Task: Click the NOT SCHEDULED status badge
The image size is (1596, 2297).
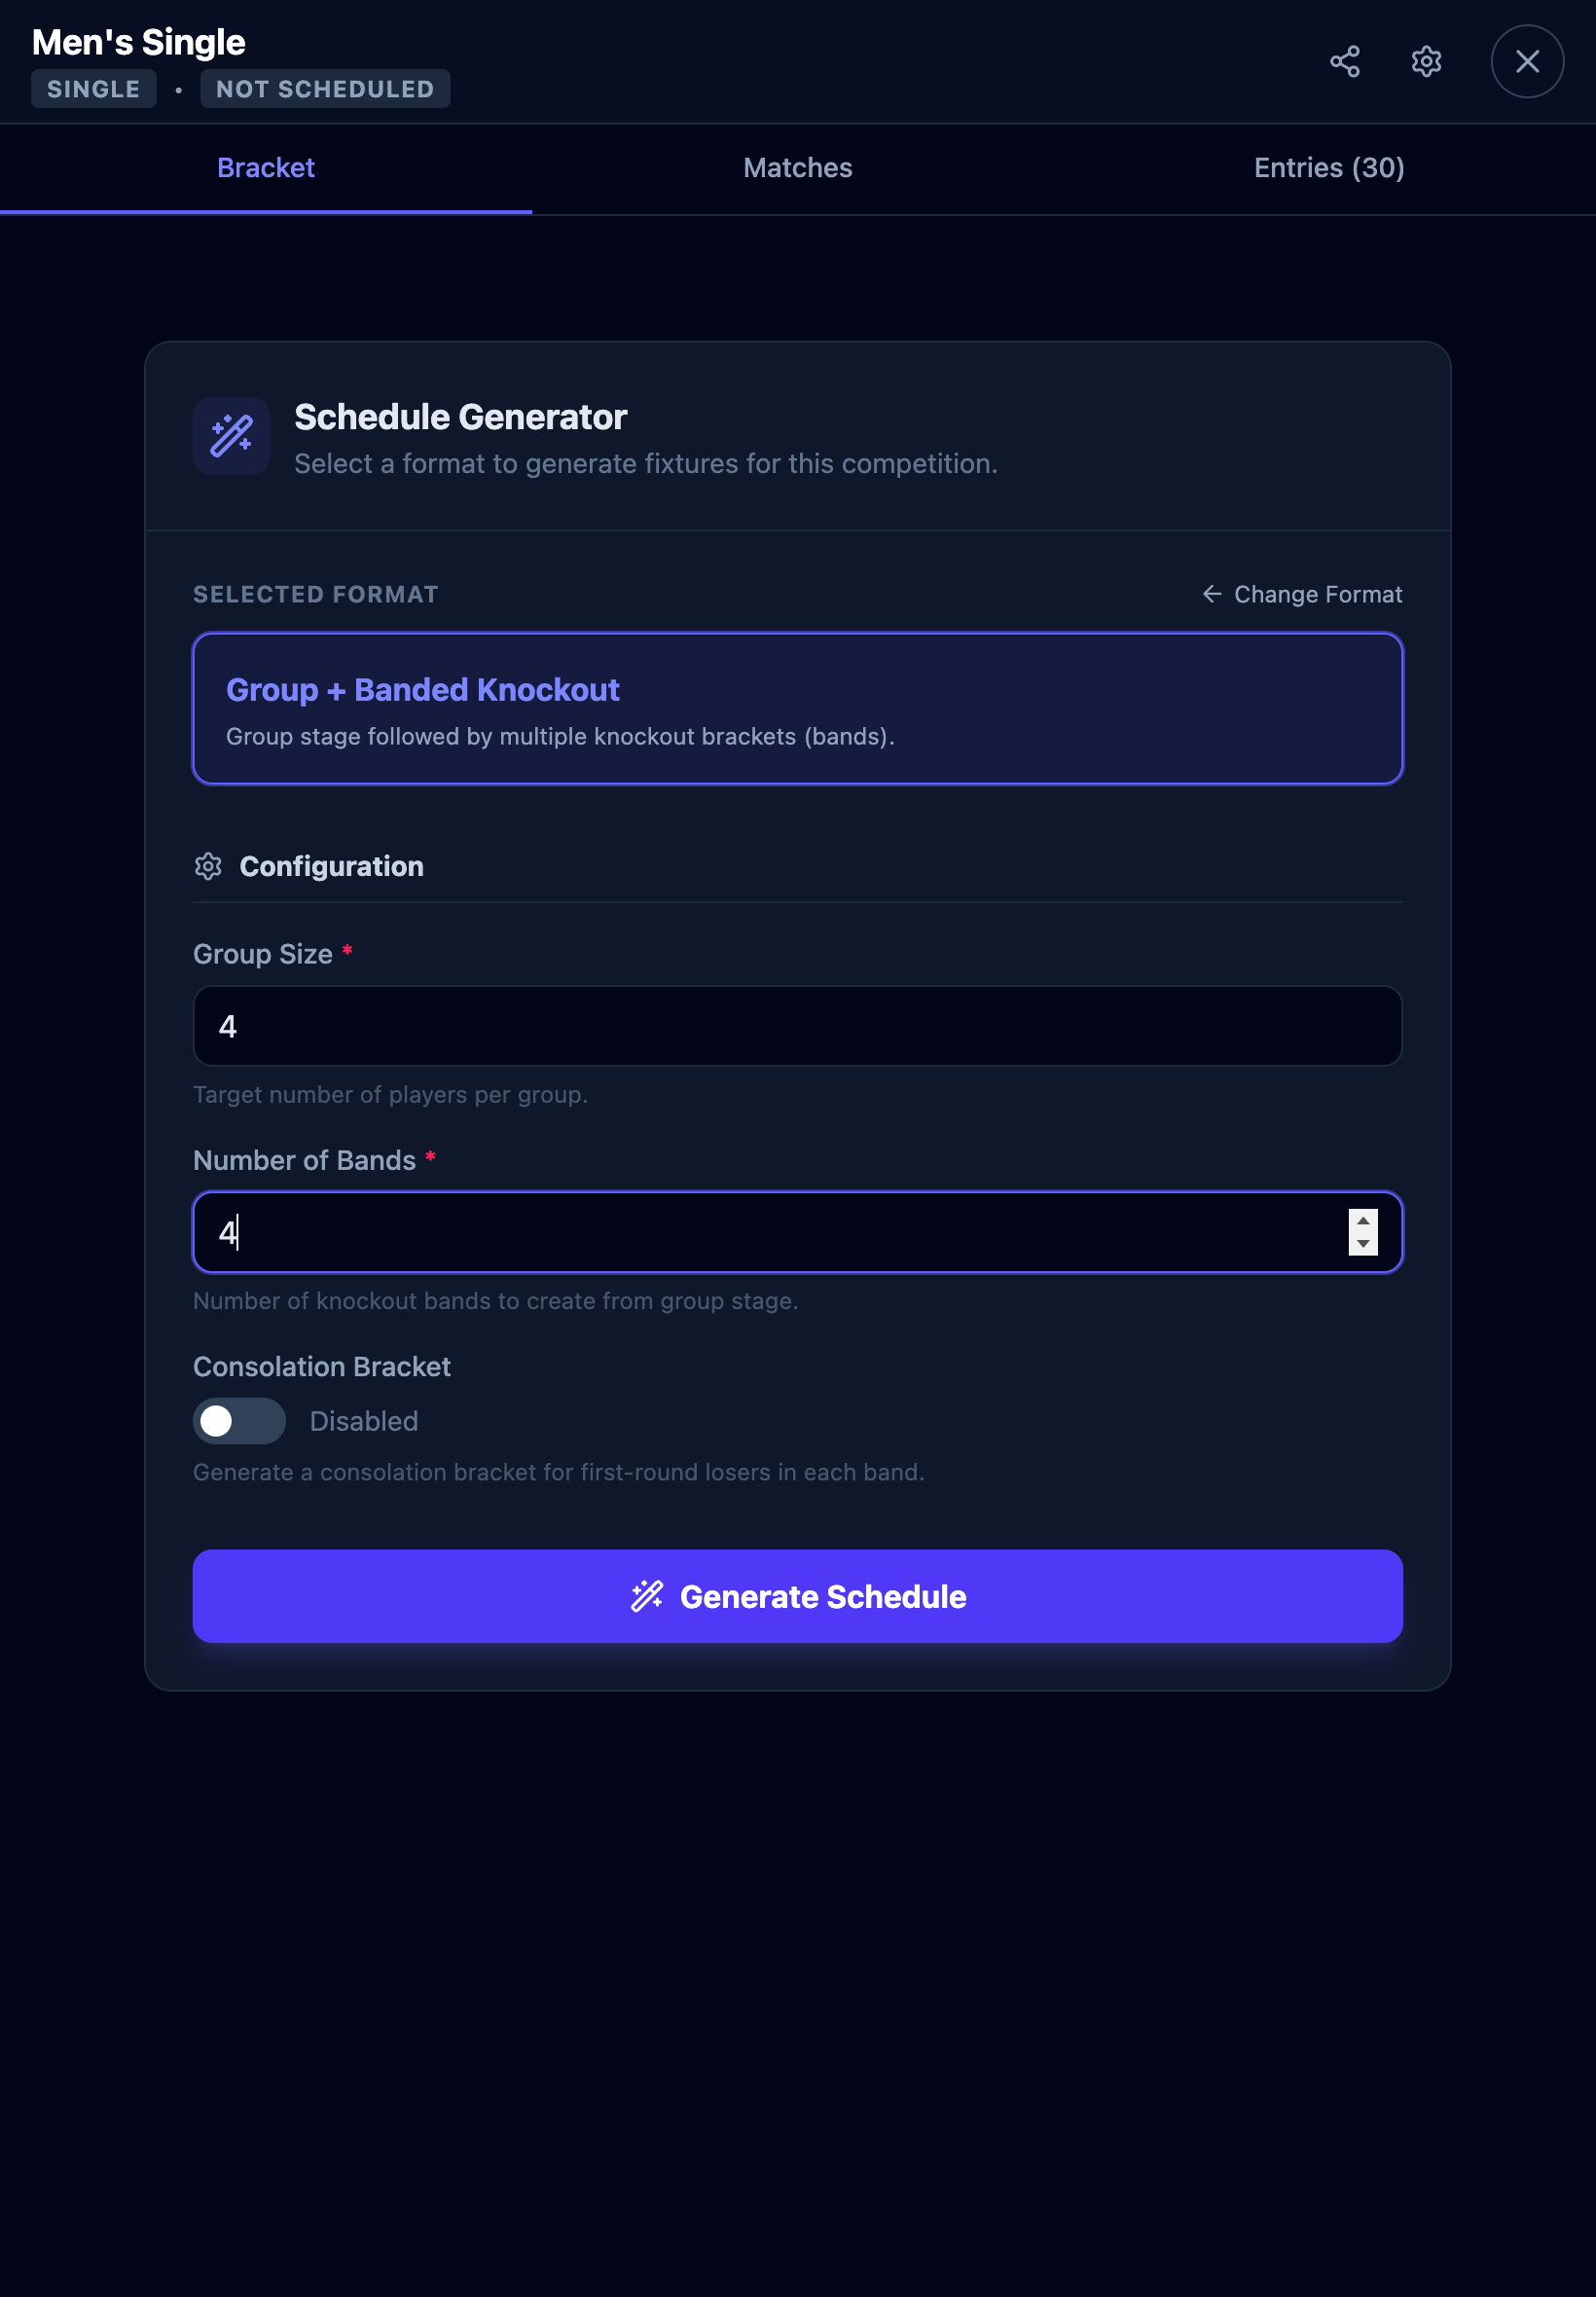Action: pyautogui.click(x=325, y=89)
